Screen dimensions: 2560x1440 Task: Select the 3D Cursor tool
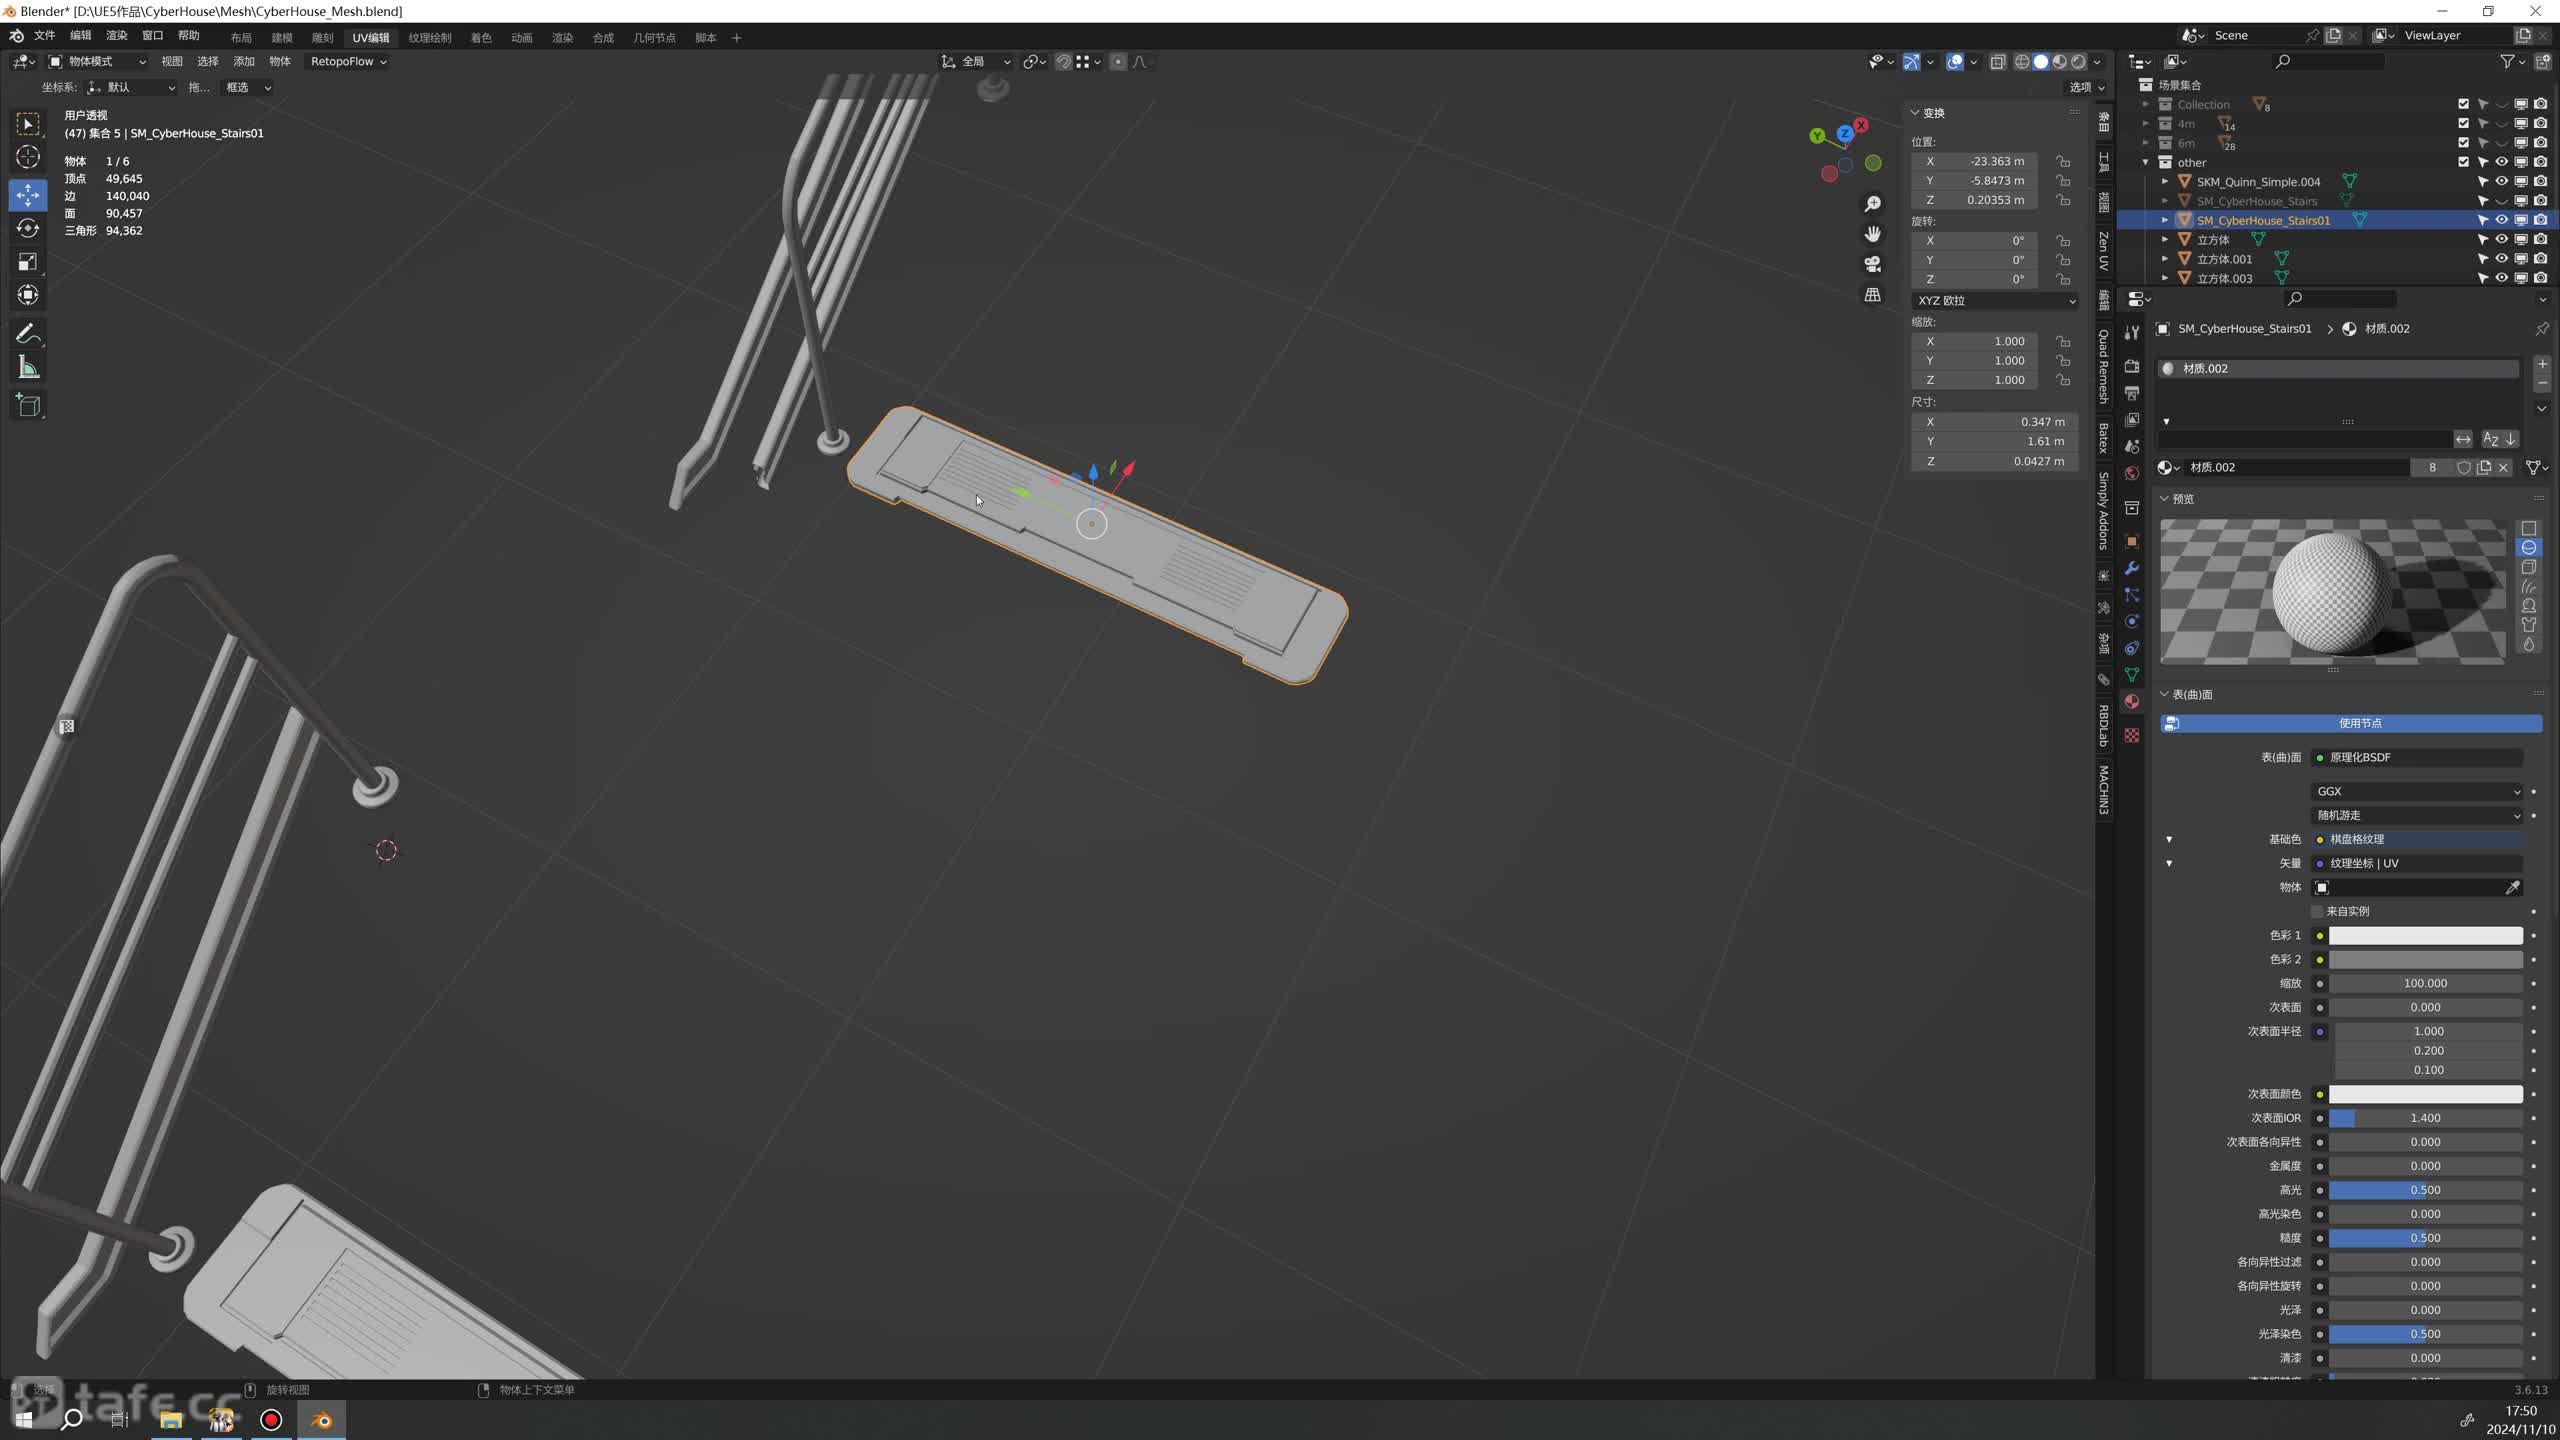point(28,157)
